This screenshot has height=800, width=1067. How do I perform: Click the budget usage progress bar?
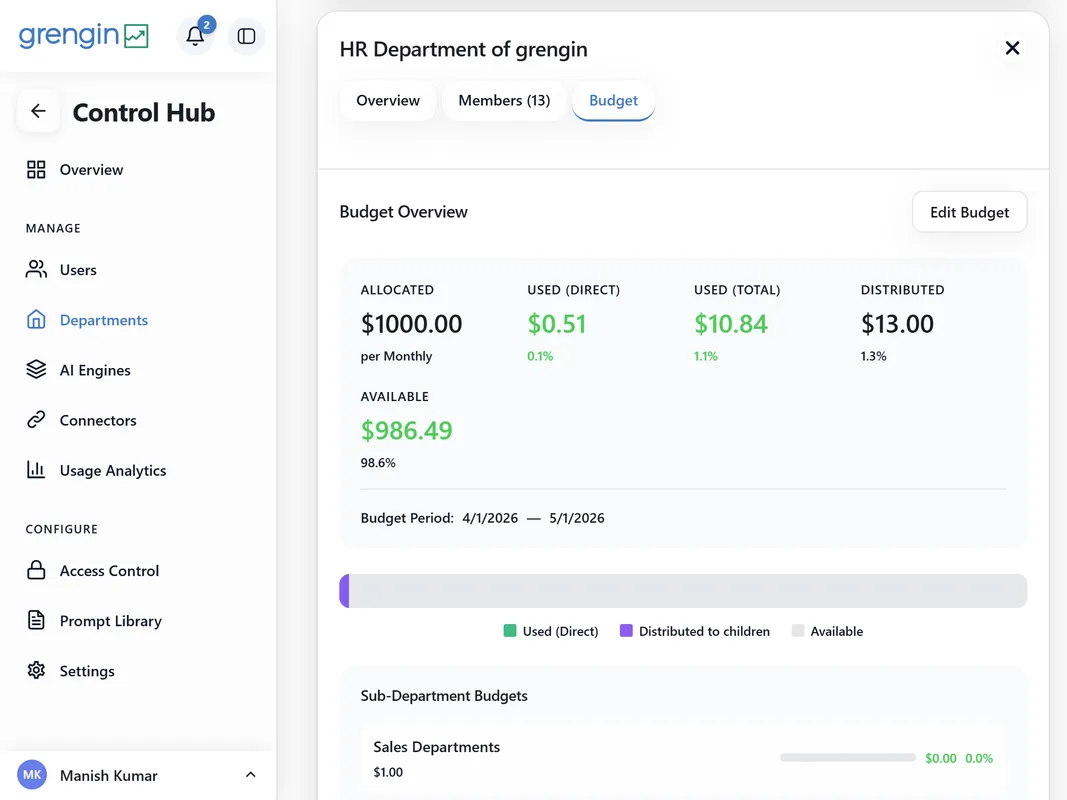coord(683,590)
